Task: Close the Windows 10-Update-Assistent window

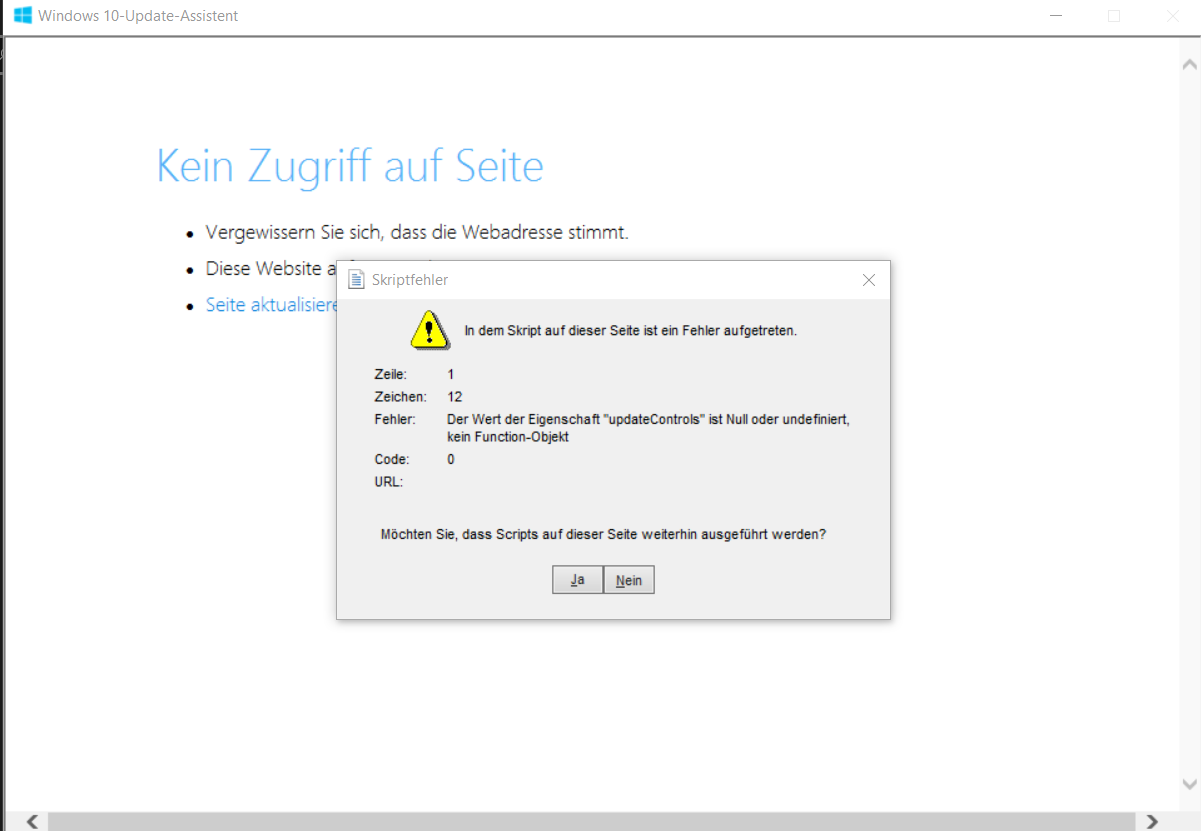Action: 1173,16
